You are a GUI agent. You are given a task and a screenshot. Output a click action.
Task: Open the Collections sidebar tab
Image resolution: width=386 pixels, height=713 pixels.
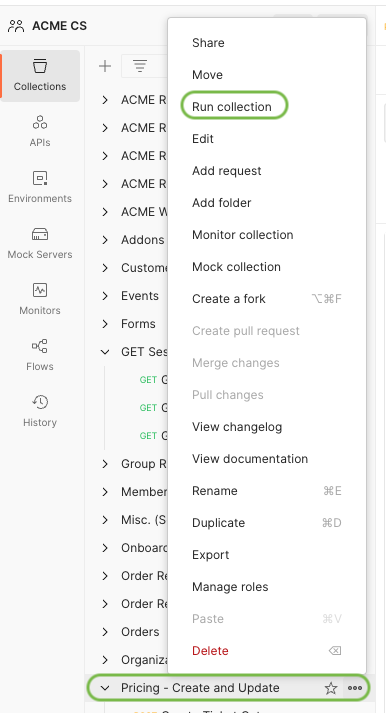tap(40, 75)
